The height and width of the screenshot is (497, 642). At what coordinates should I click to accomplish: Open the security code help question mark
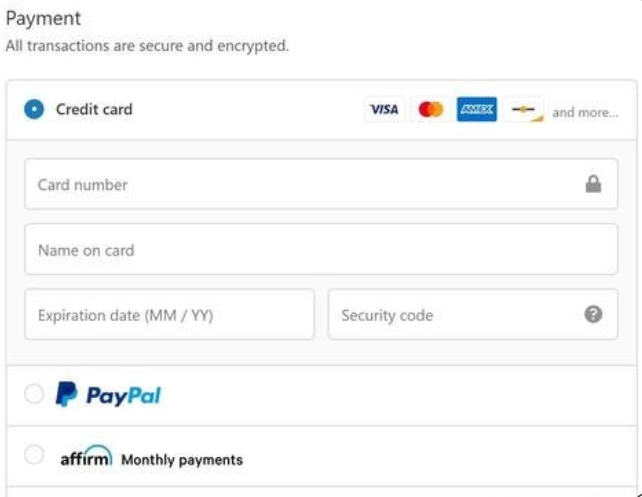(x=593, y=314)
